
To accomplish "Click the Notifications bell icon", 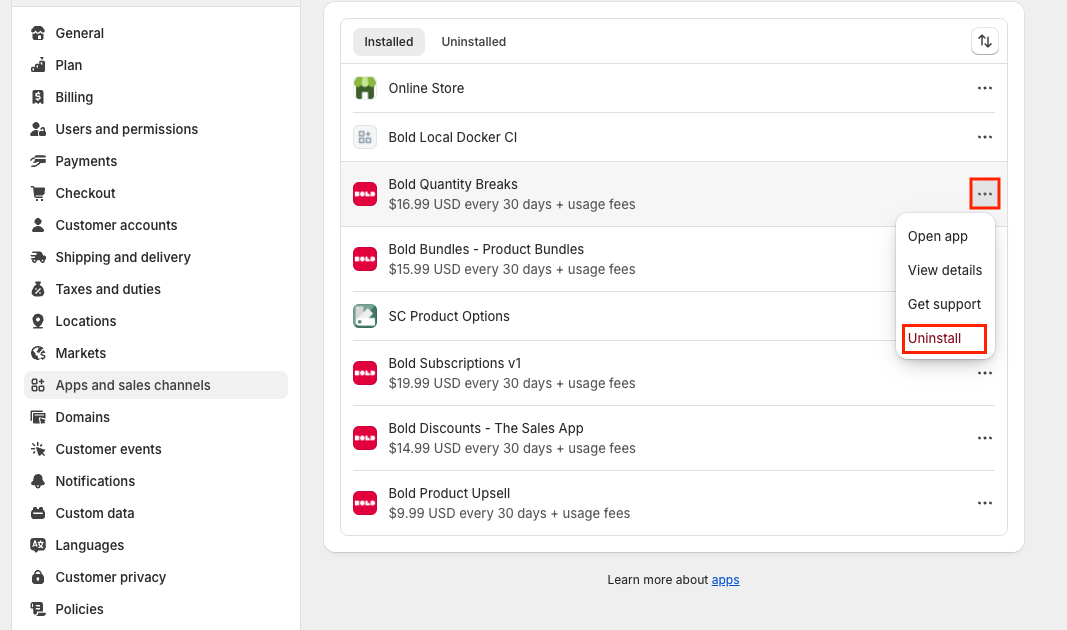I will (x=38, y=480).
